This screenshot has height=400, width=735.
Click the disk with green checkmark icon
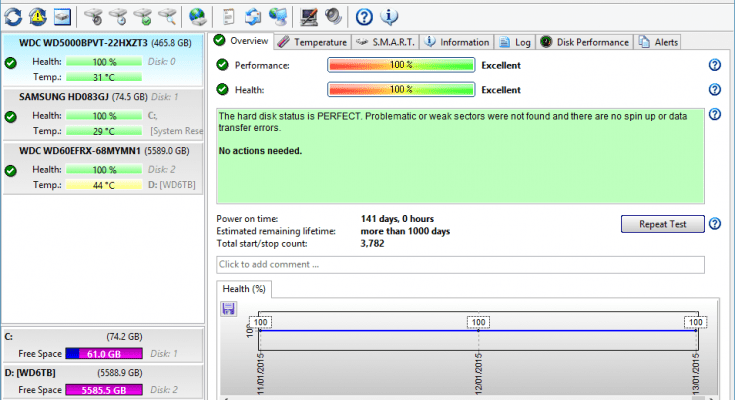coord(142,15)
